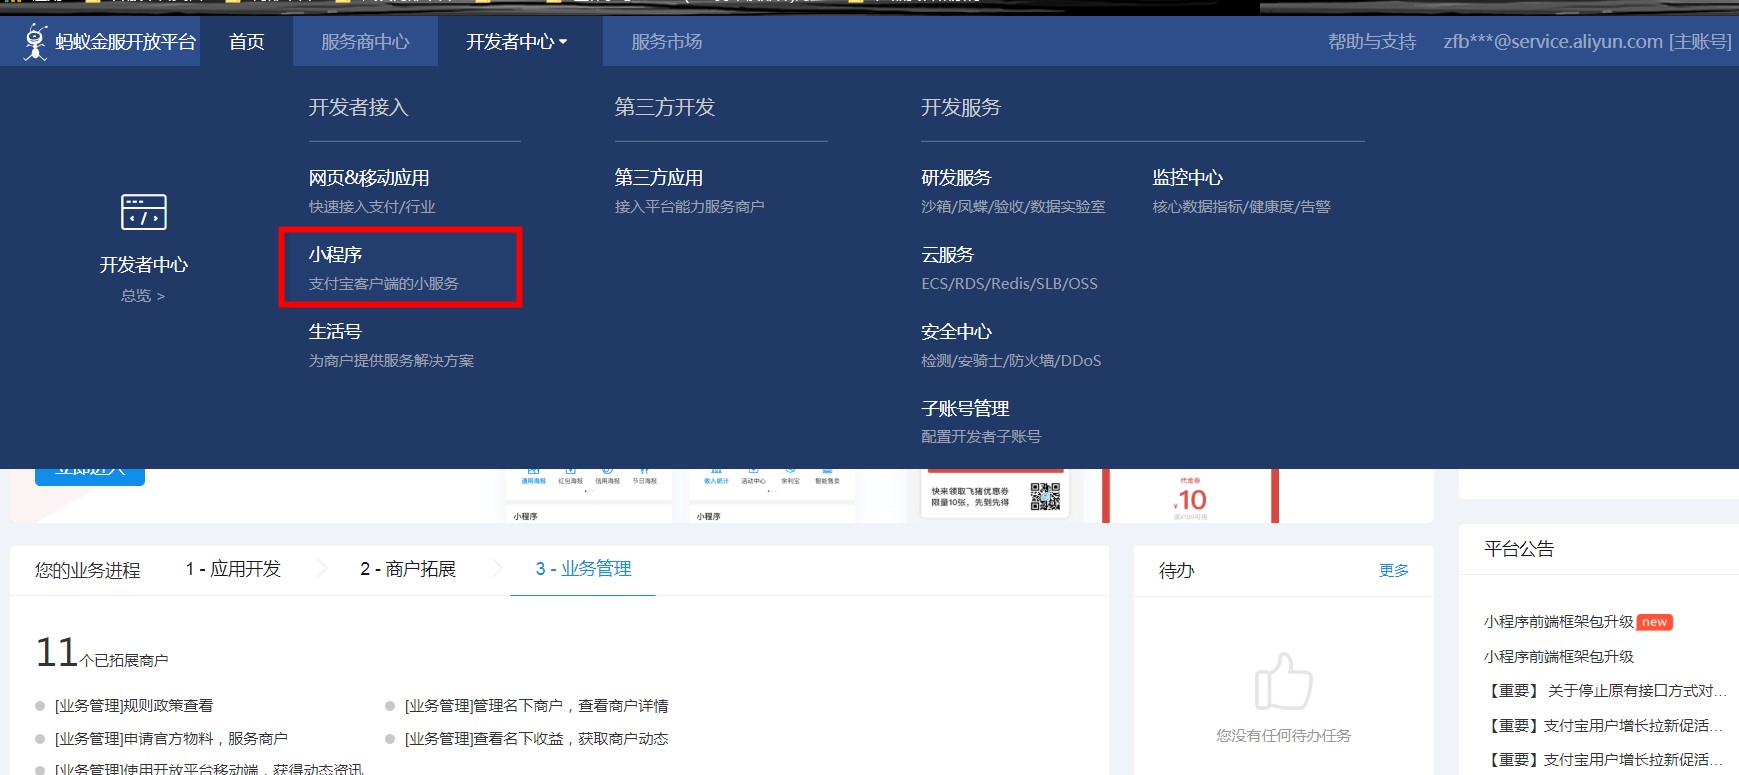1739x775 pixels.
Task: Select 网页&移动应用 menu entry
Action: [369, 178]
